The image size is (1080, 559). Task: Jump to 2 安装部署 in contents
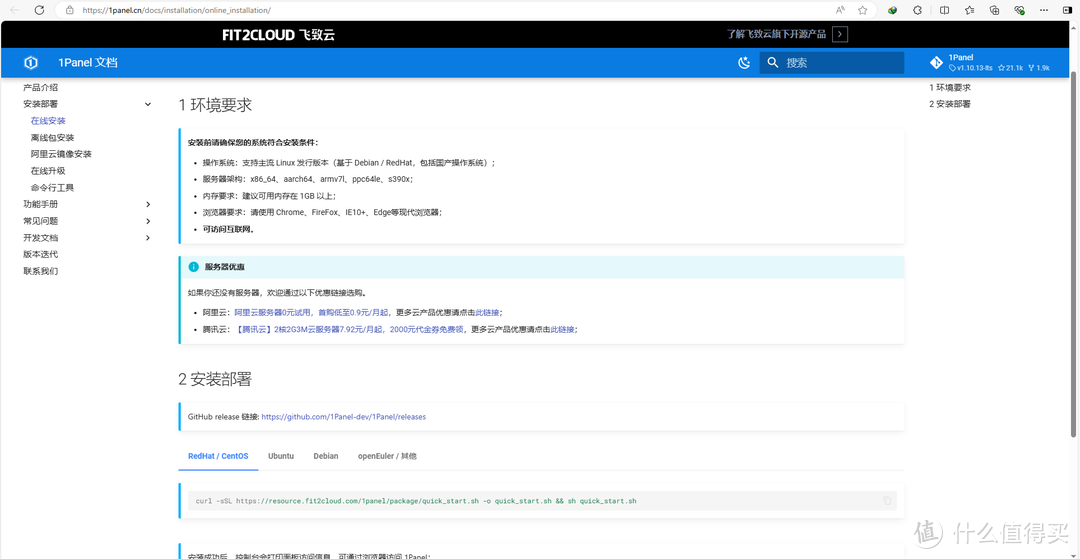[x=950, y=104]
